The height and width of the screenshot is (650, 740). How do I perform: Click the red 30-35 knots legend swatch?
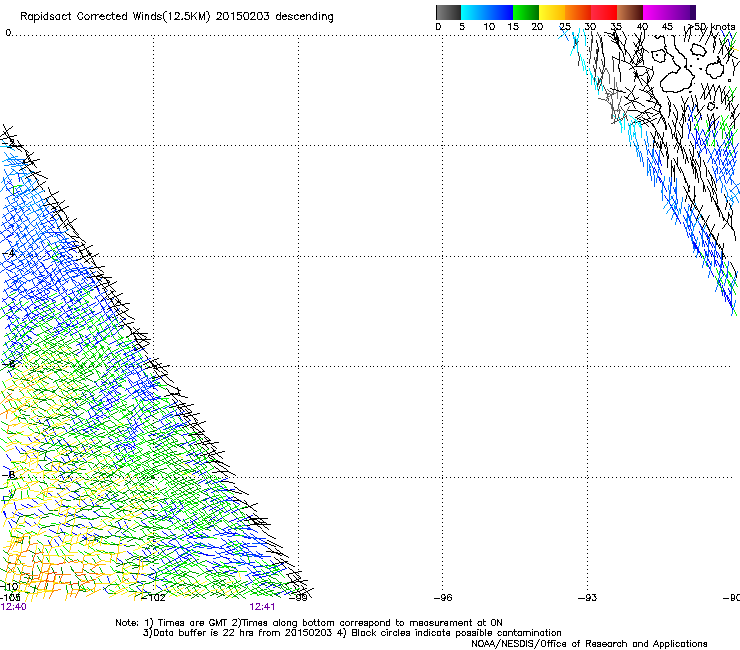point(604,12)
